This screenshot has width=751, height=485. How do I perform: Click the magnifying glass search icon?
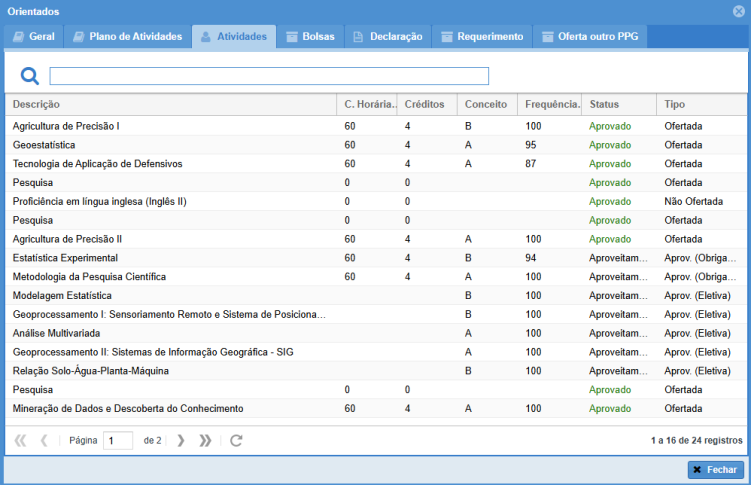tap(30, 76)
